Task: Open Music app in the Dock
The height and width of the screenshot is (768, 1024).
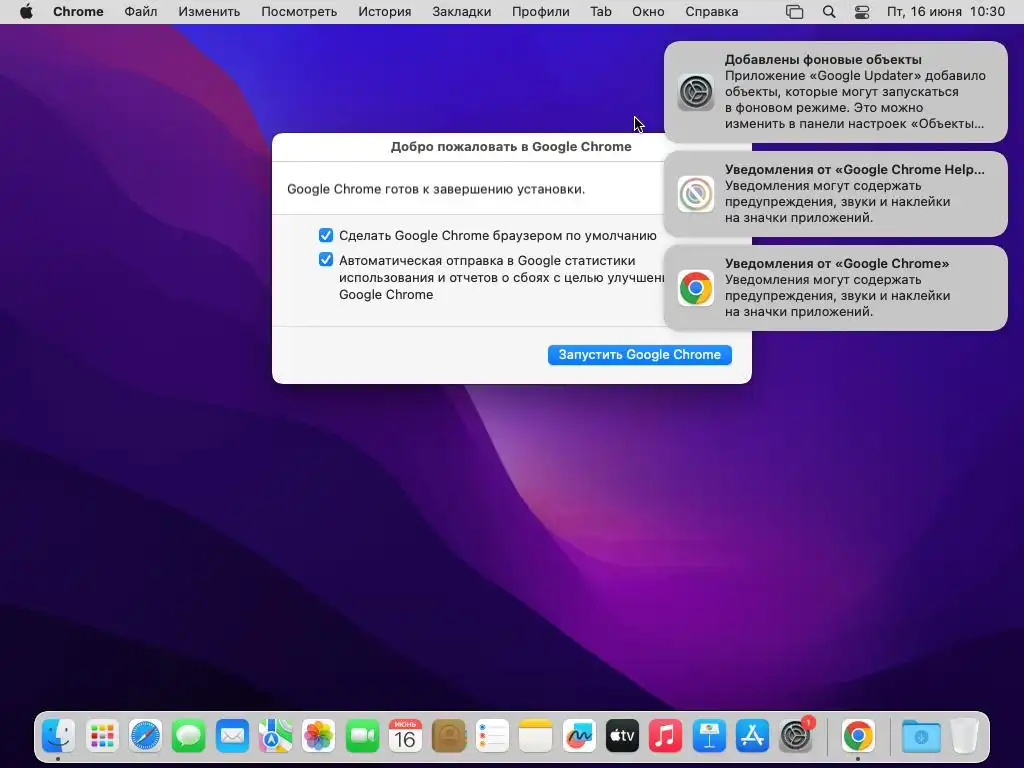Action: (x=665, y=737)
